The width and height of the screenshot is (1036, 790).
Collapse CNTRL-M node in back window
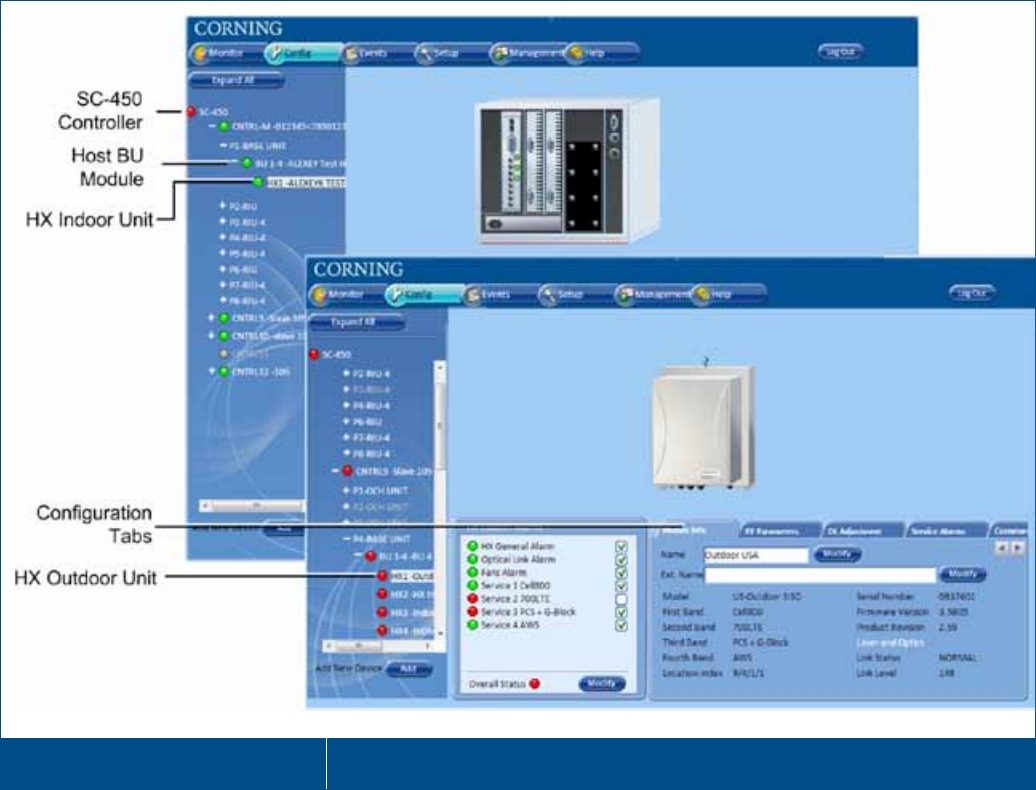pos(211,126)
